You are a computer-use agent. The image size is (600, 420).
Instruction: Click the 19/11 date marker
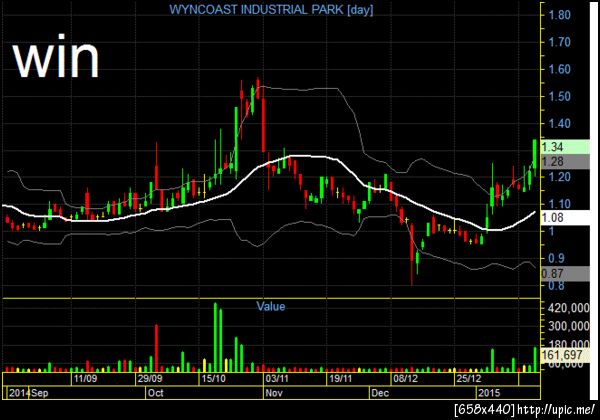[x=341, y=379]
